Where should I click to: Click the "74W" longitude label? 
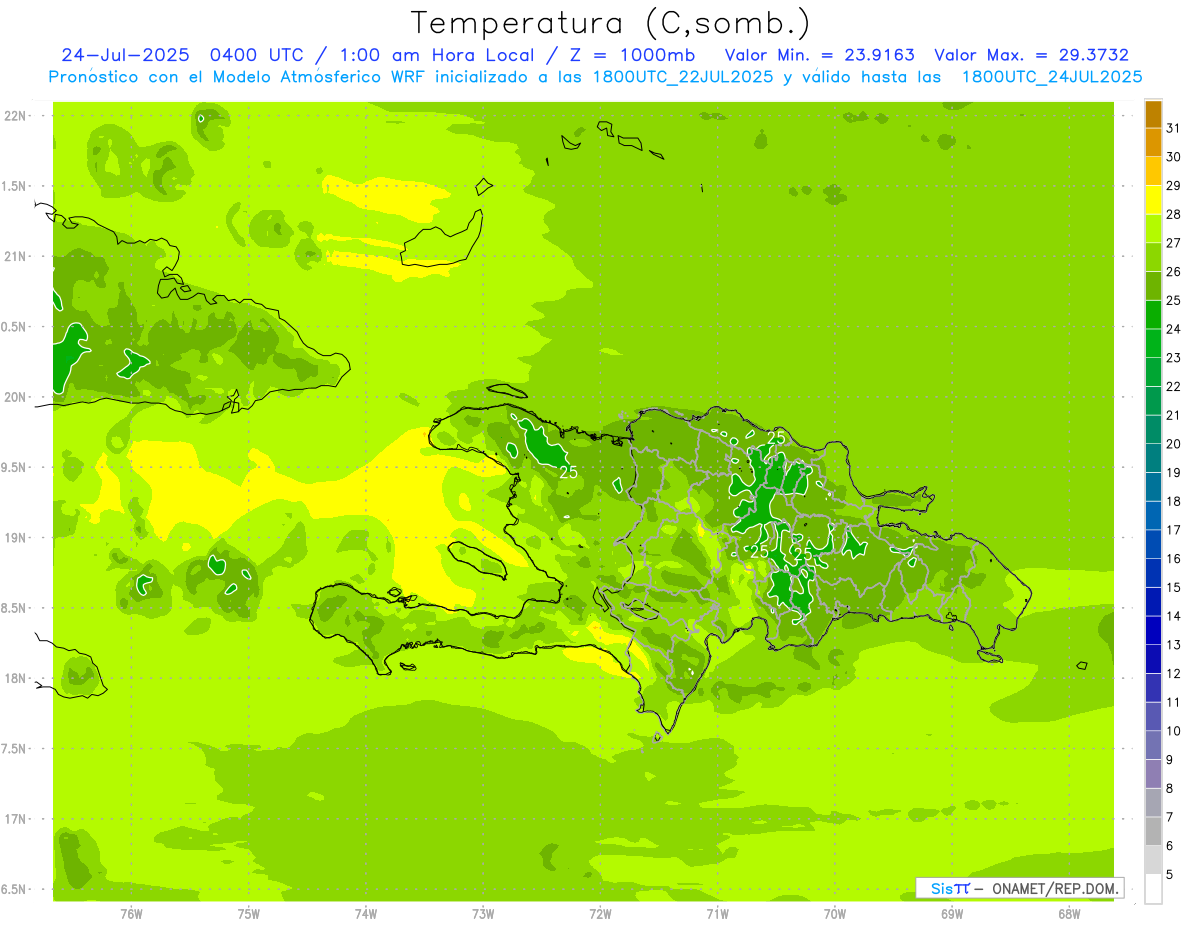[x=366, y=913]
